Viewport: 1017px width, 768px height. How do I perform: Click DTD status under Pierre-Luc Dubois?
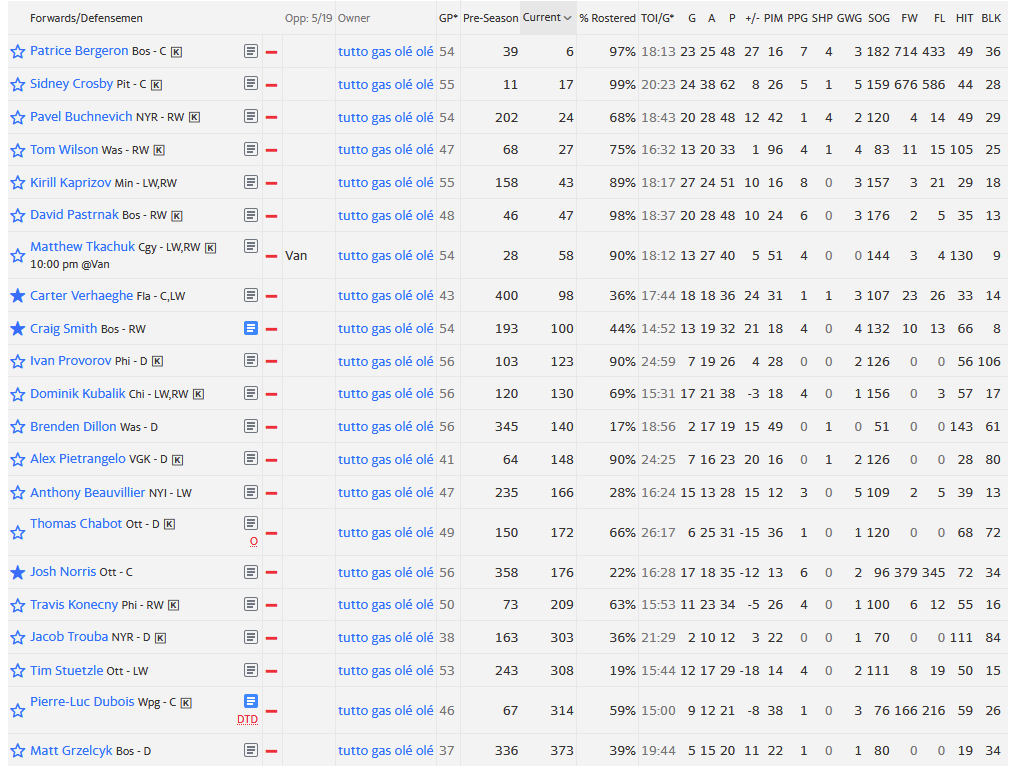pyautogui.click(x=247, y=719)
